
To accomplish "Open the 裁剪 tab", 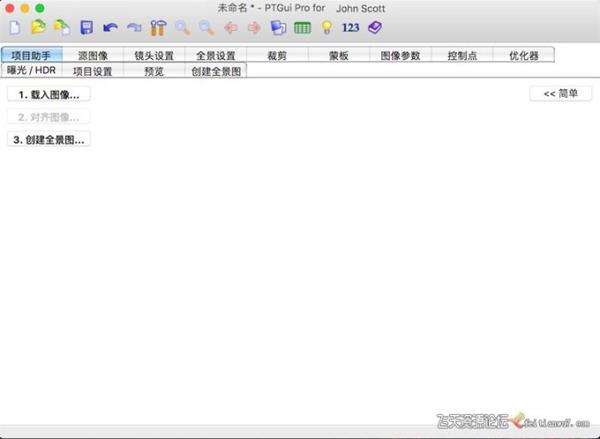I will 277,55.
